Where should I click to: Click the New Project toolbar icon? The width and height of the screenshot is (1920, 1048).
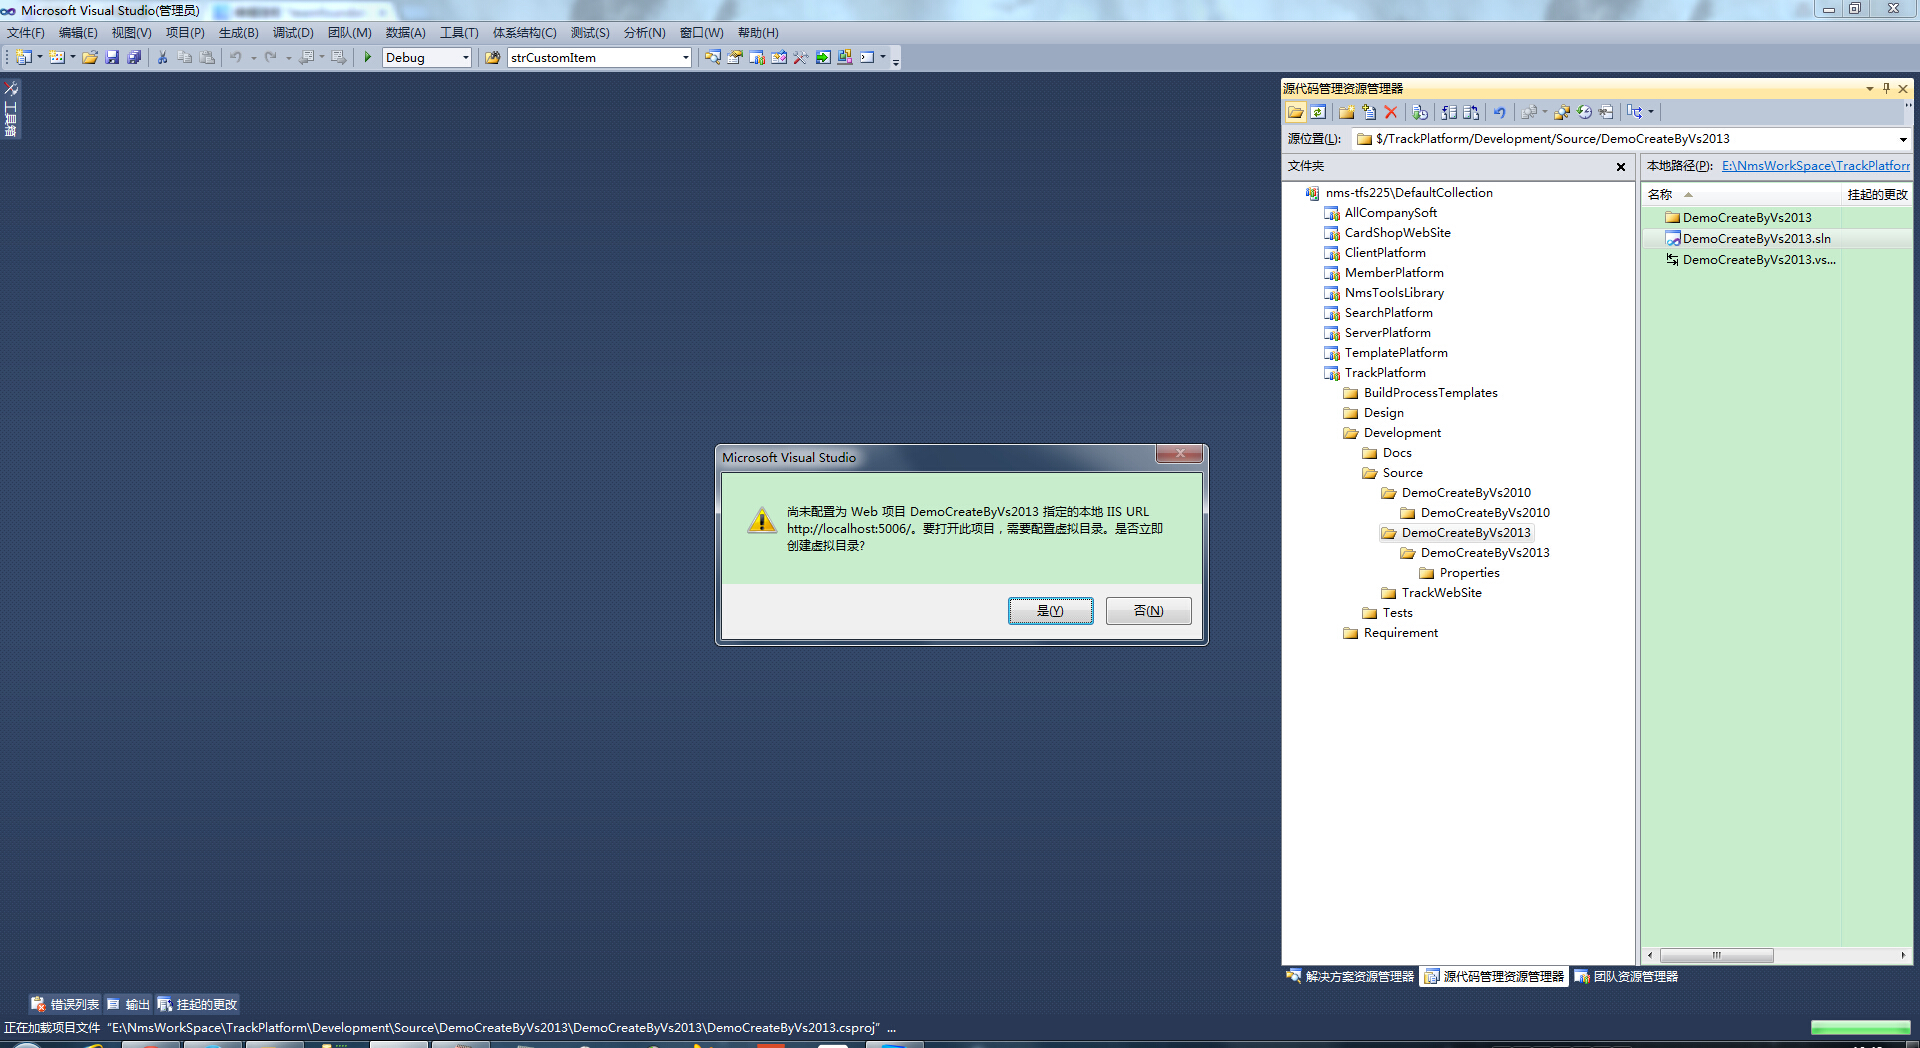pyautogui.click(x=23, y=57)
